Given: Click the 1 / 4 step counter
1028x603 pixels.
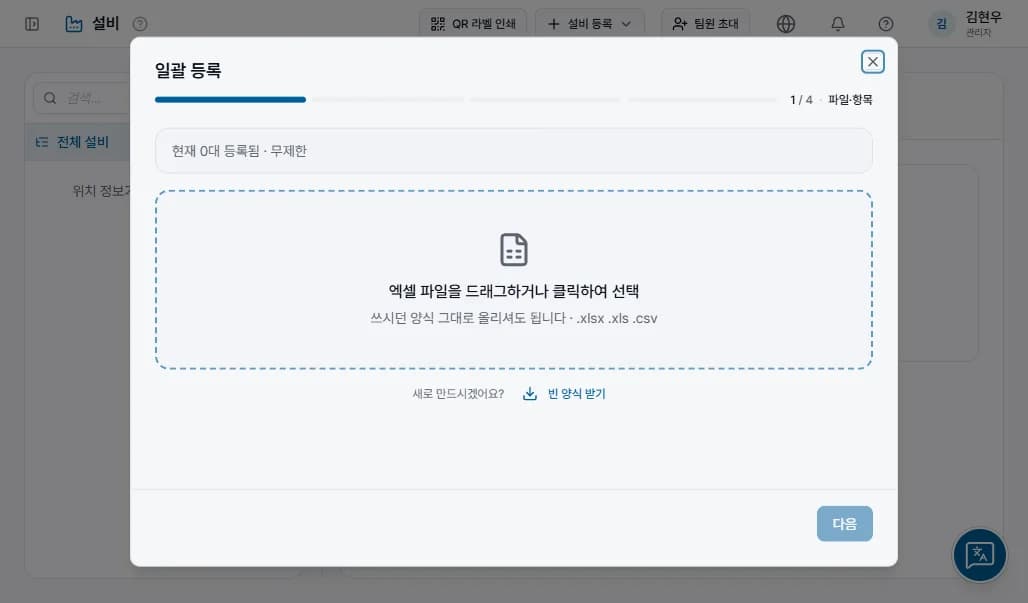Looking at the screenshot, I should [x=801, y=100].
